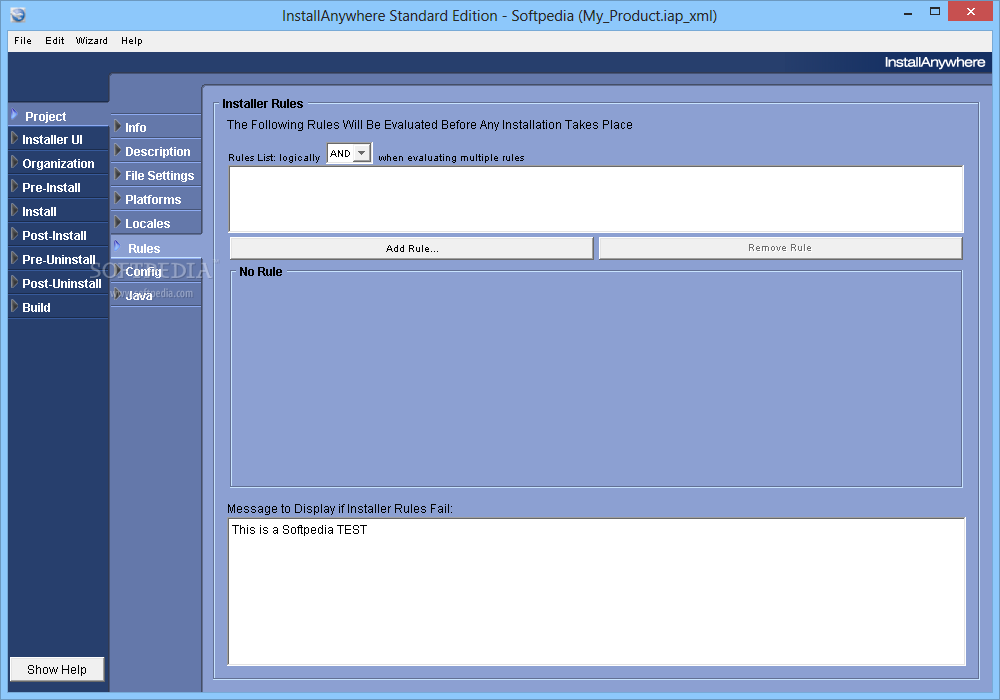Click the Remove Rule button

point(780,248)
